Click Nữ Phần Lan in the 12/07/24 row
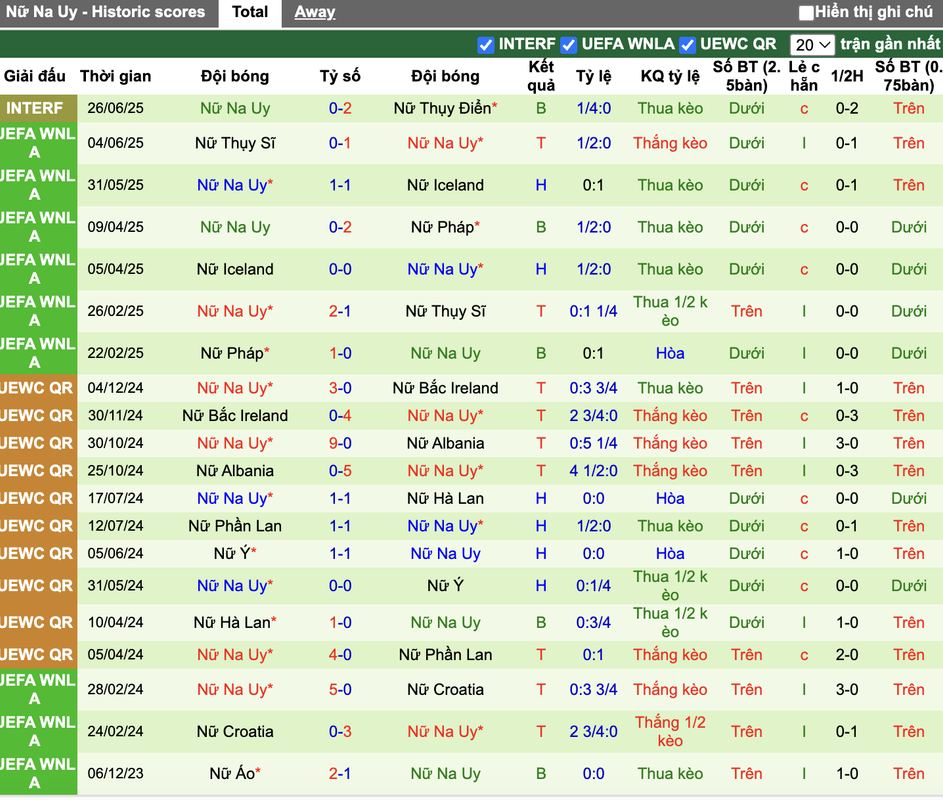The image size is (943, 800). 235,526
